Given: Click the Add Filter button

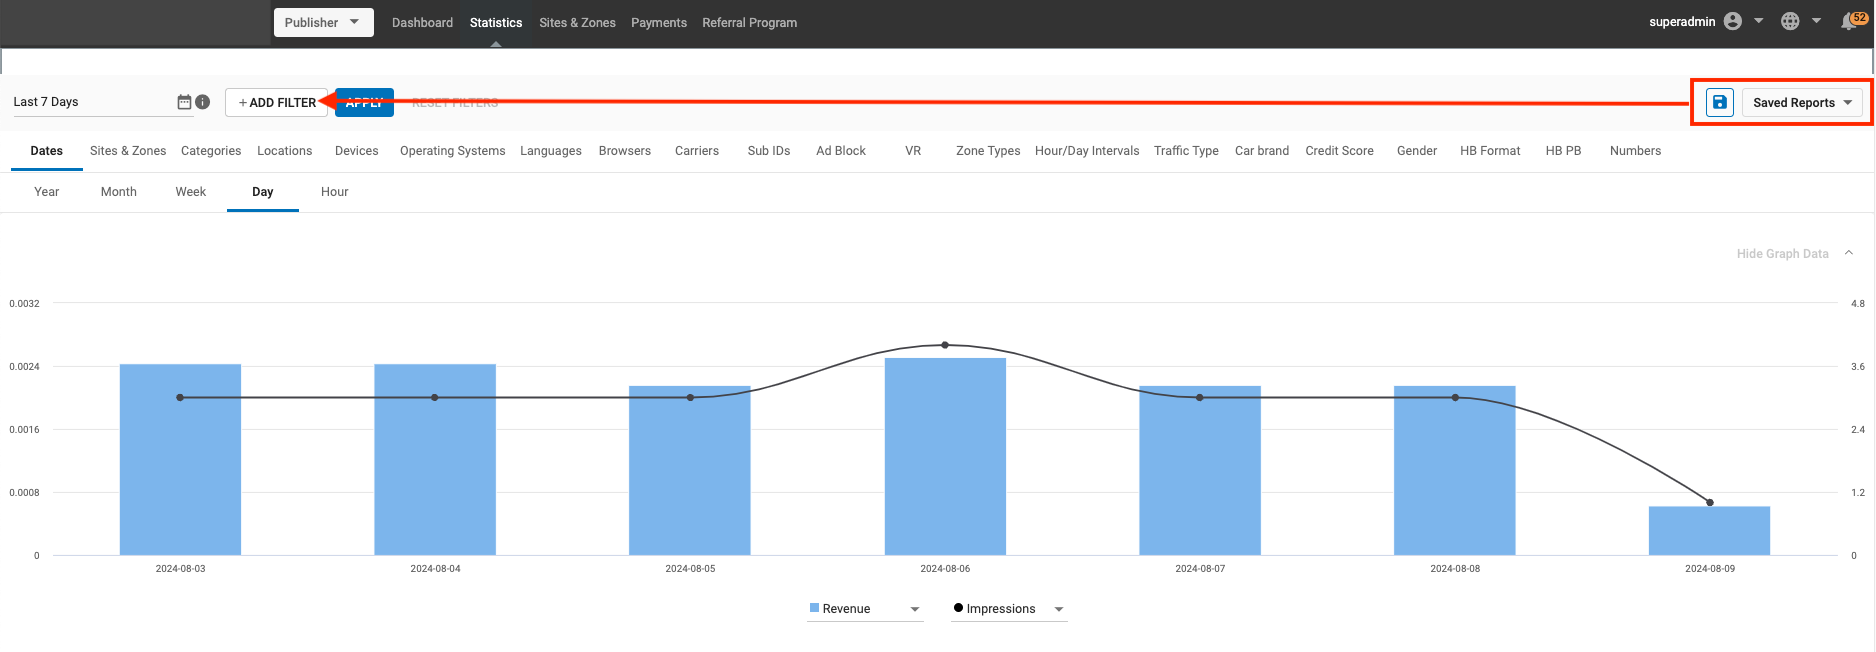Looking at the screenshot, I should [277, 102].
